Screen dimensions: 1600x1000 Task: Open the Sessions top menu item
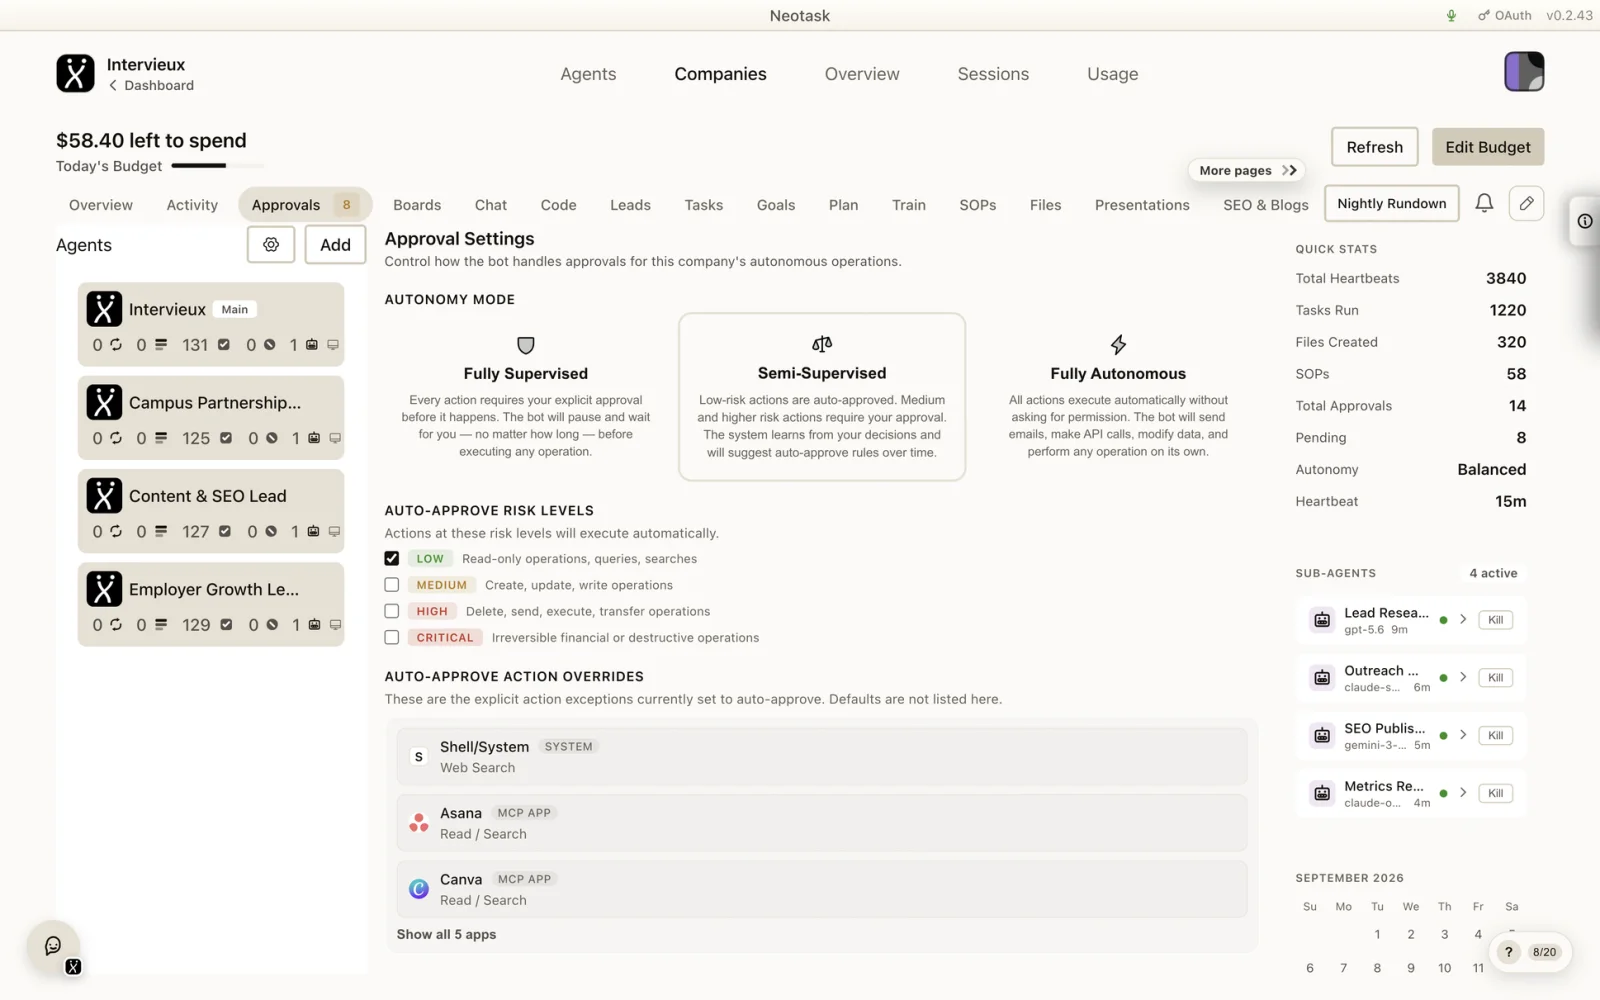click(x=993, y=74)
